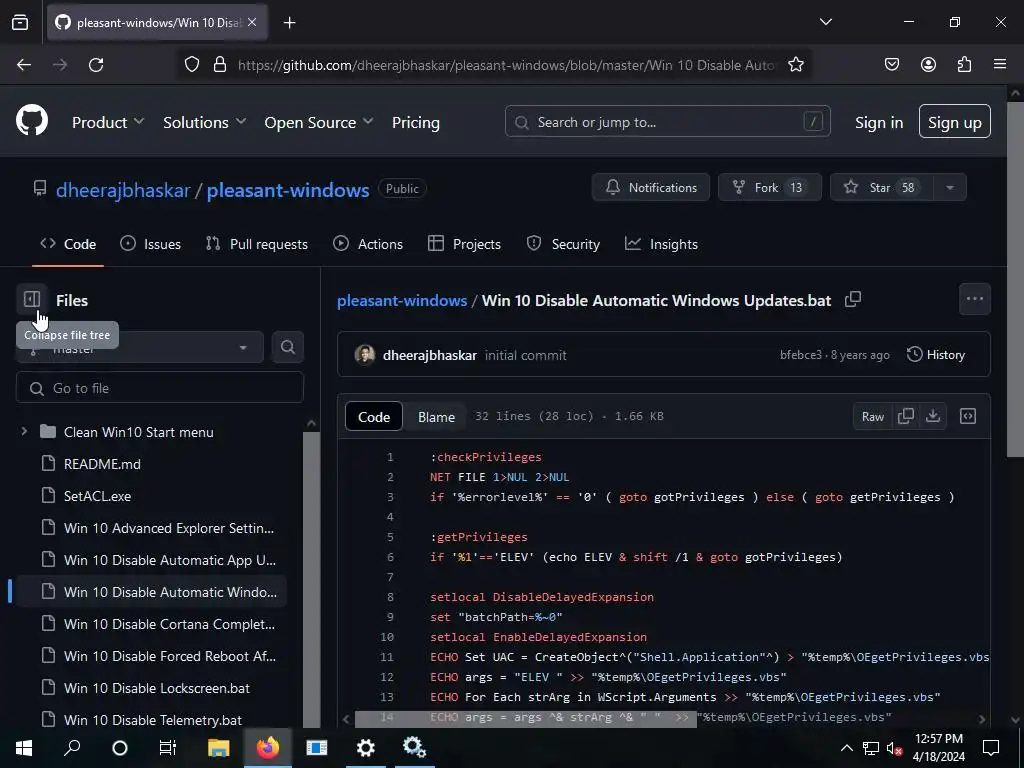The height and width of the screenshot is (768, 1024).
Task: Open the Security tab
Action: pyautogui.click(x=563, y=244)
